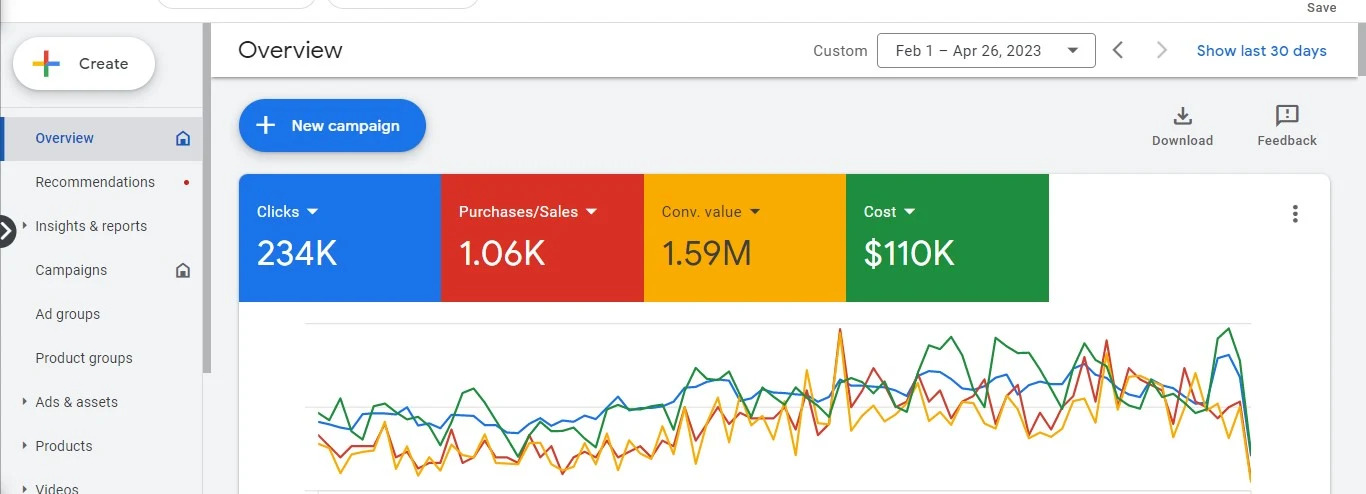Open Purchases/Sales metric dropdown
1366x494 pixels.
527,212
